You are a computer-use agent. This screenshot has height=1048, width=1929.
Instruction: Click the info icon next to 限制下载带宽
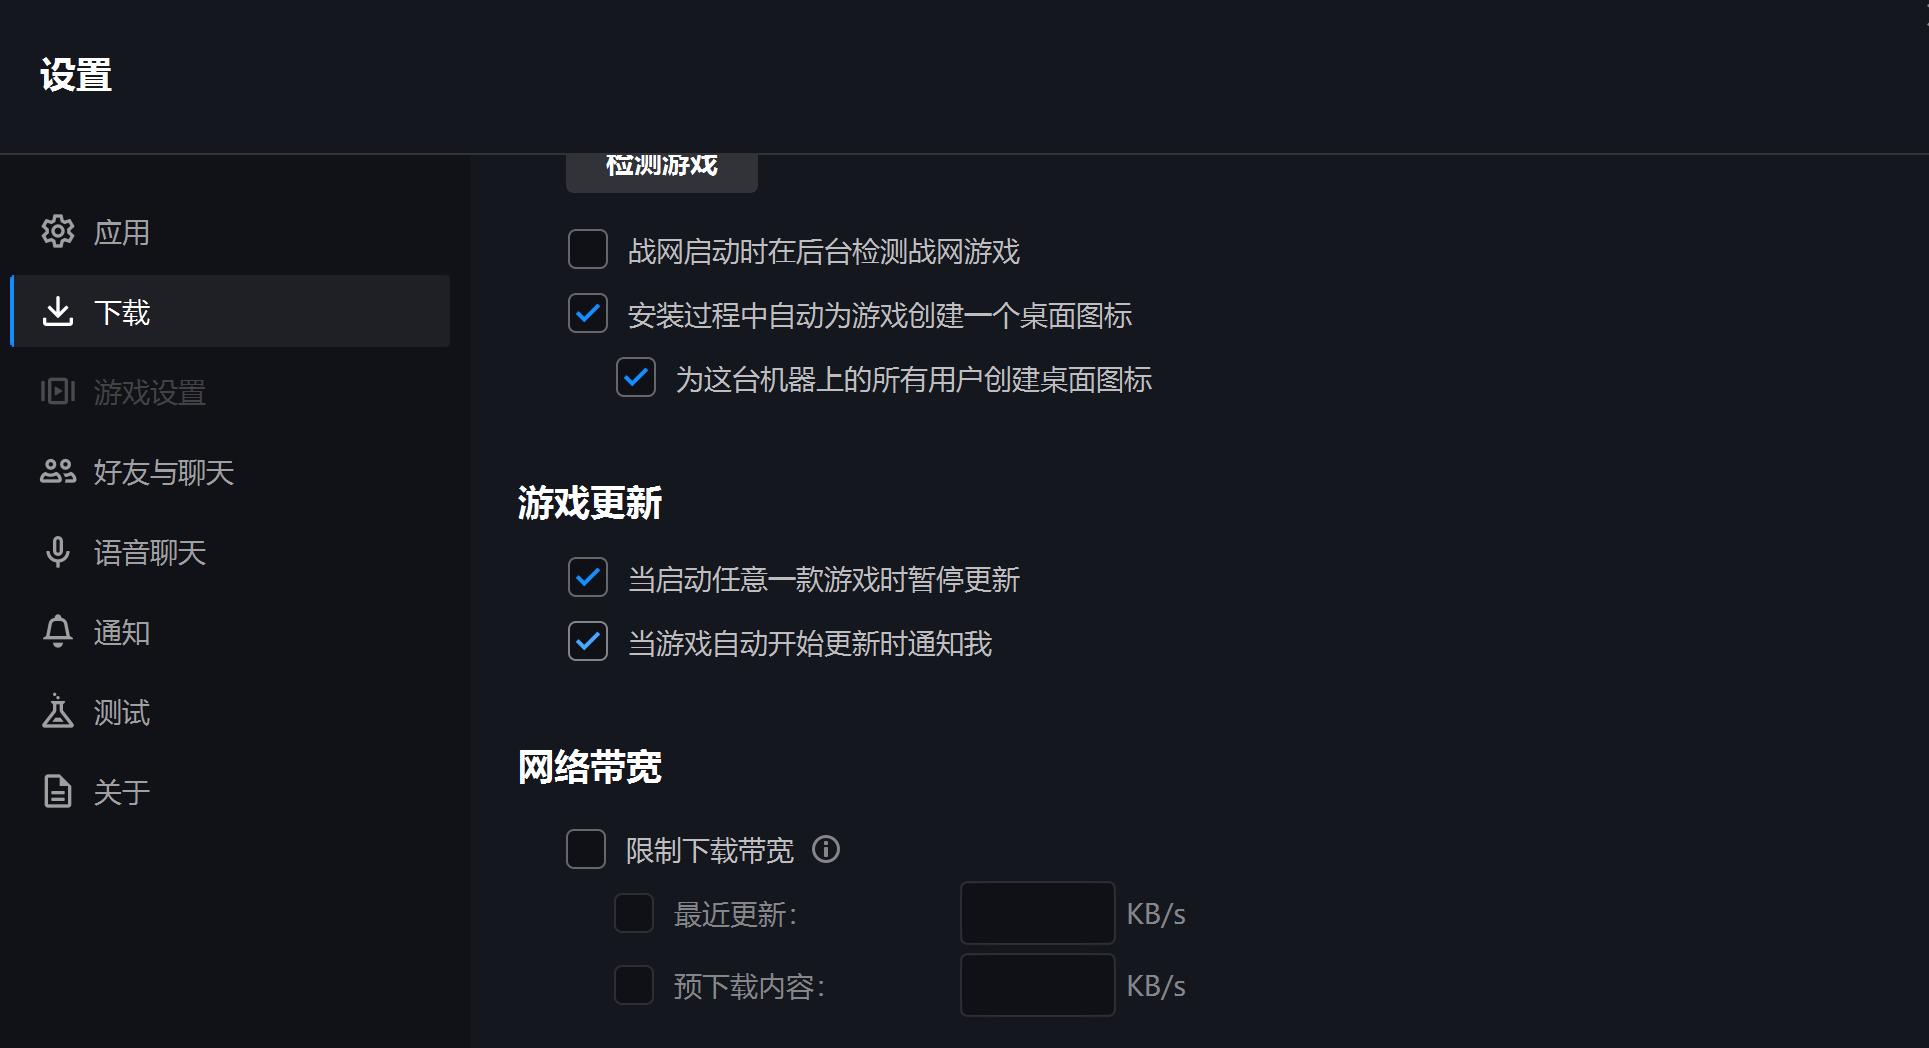coord(826,850)
